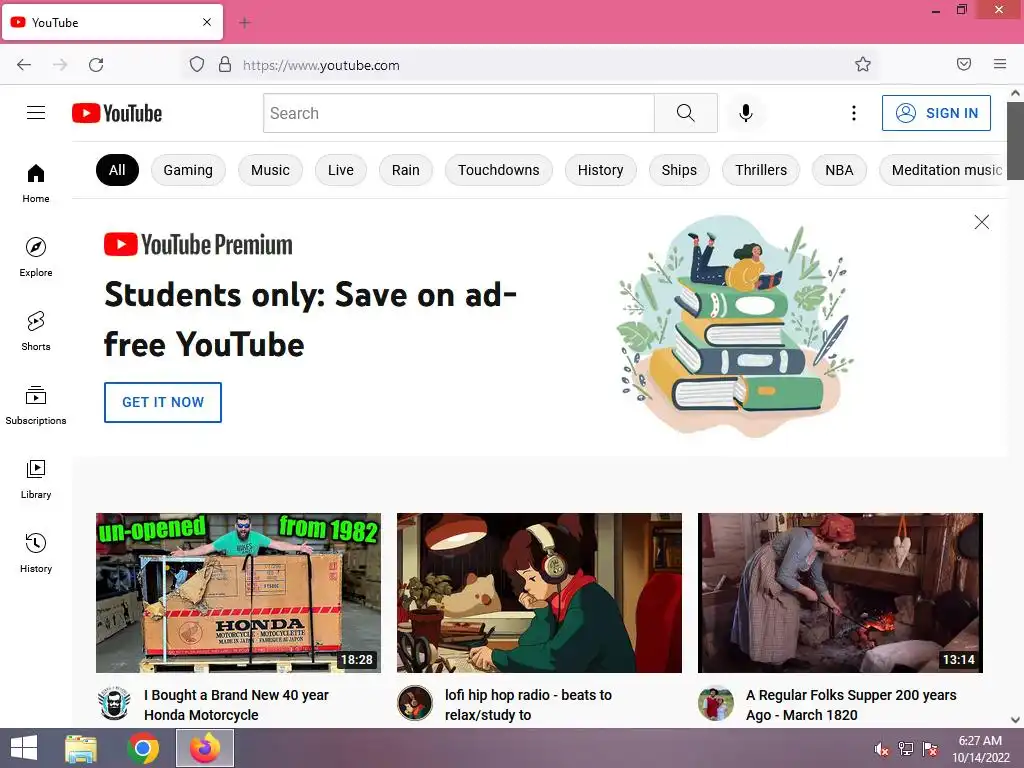This screenshot has width=1024, height=768.
Task: Open the Save to Pocket icon
Action: point(964,64)
